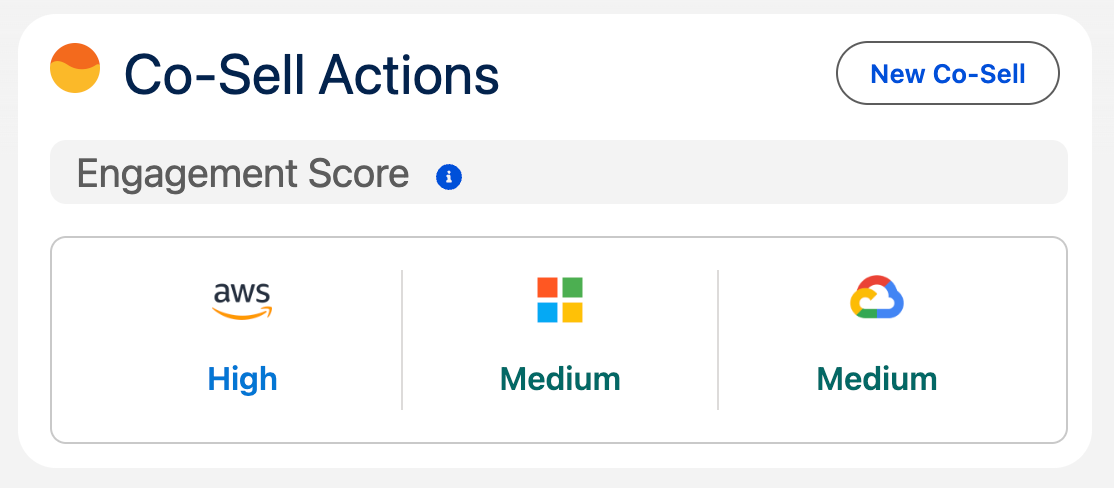The image size is (1114, 488).
Task: Select the Google Cloud logo
Action: (x=877, y=298)
